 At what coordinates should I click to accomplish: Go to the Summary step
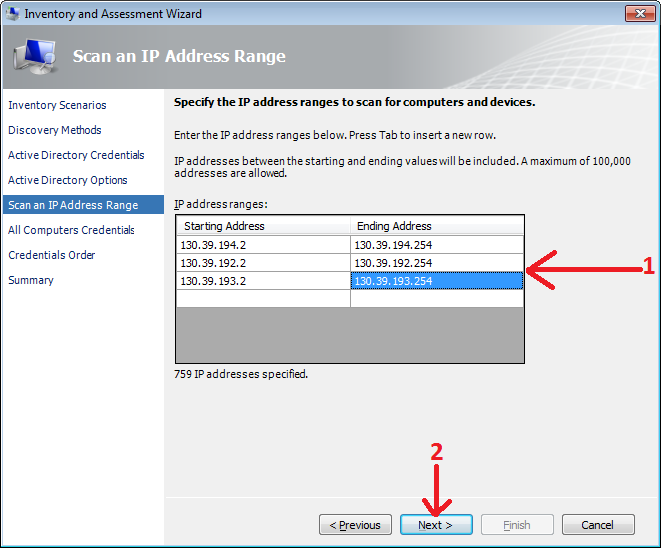click(x=31, y=280)
